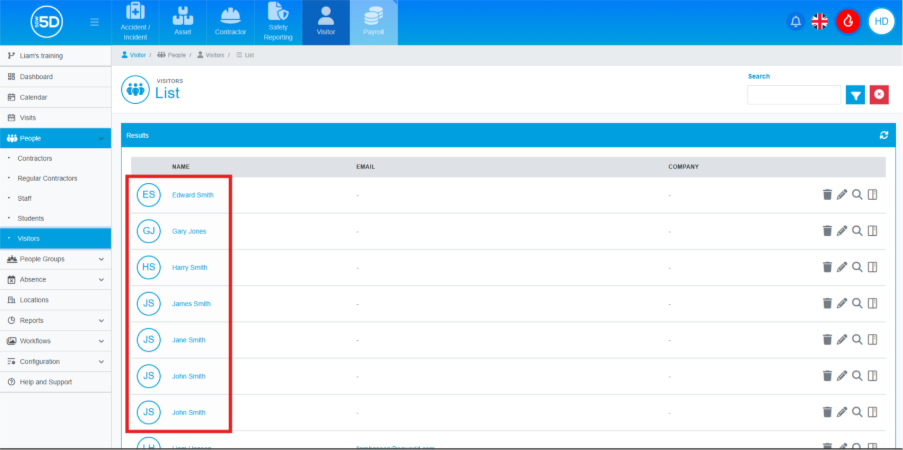This screenshot has width=903, height=450.
Task: Delete James Smith with the trash icon
Action: pos(827,303)
